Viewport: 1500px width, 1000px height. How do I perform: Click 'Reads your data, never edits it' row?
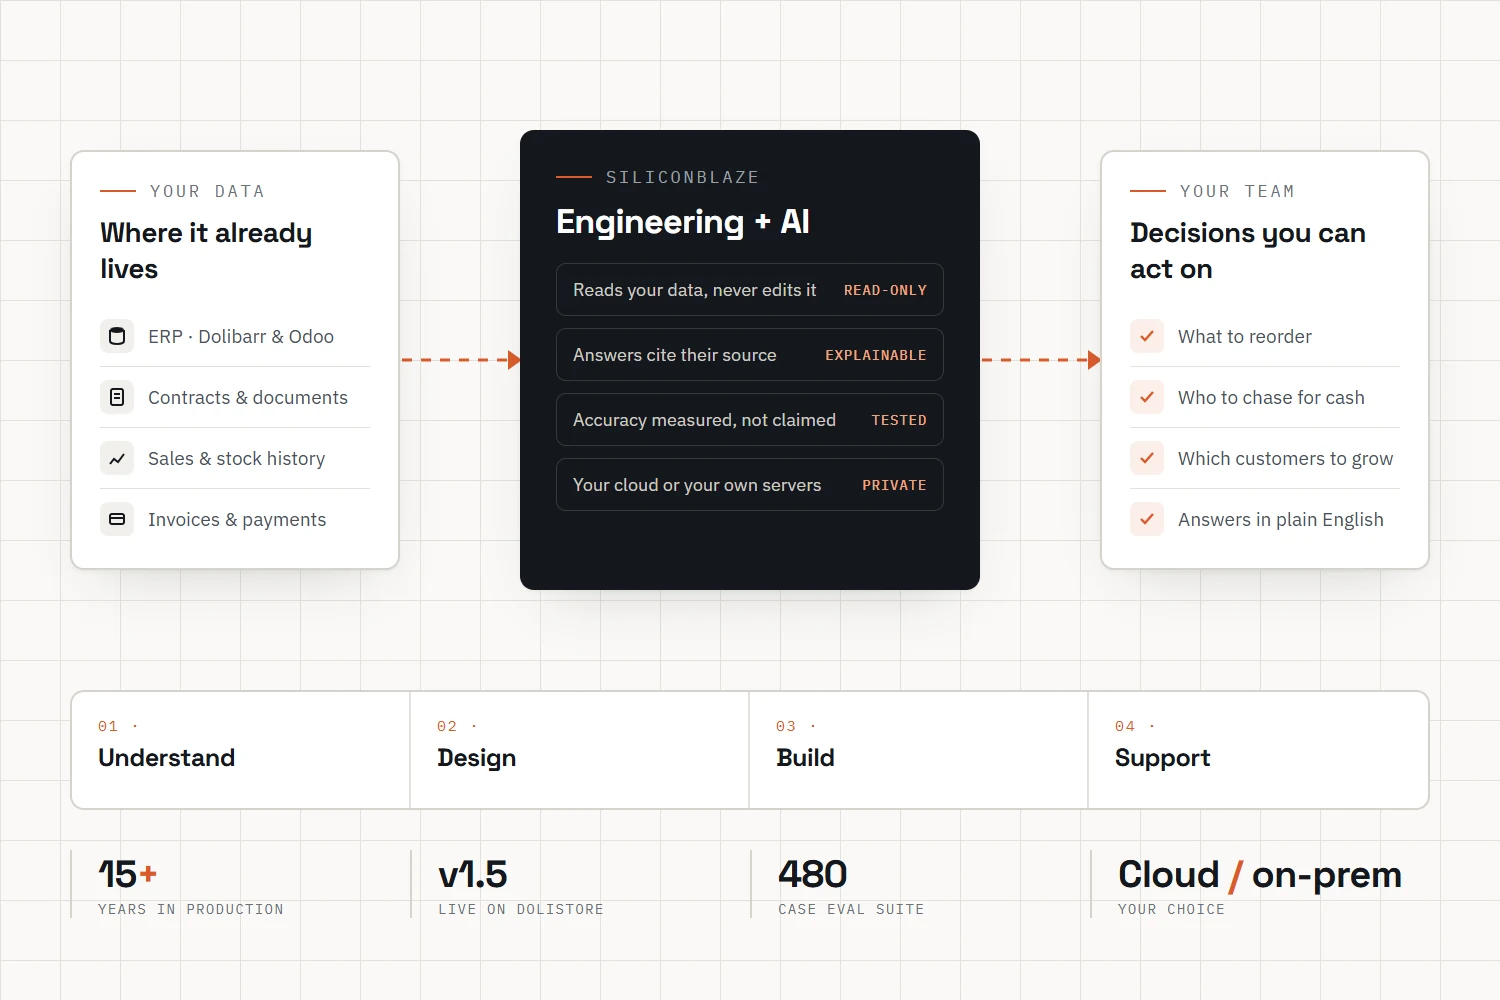750,290
